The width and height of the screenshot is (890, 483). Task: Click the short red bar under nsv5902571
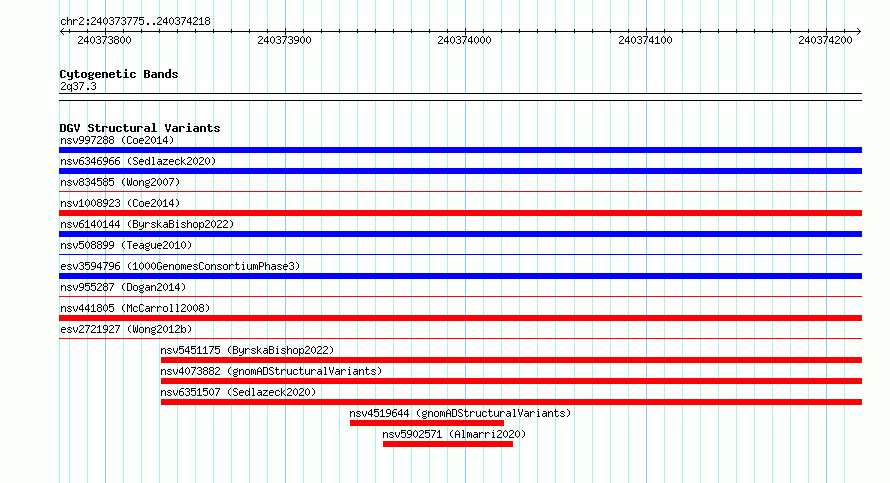(448, 444)
